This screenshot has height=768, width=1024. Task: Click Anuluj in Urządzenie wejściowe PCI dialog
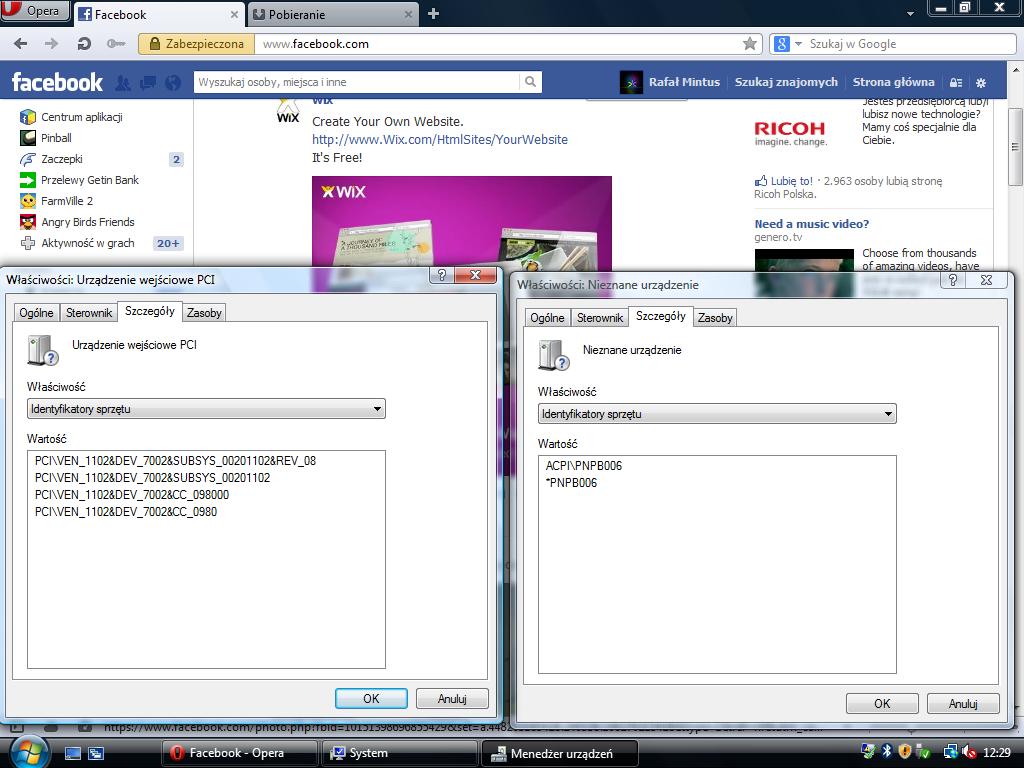click(452, 699)
